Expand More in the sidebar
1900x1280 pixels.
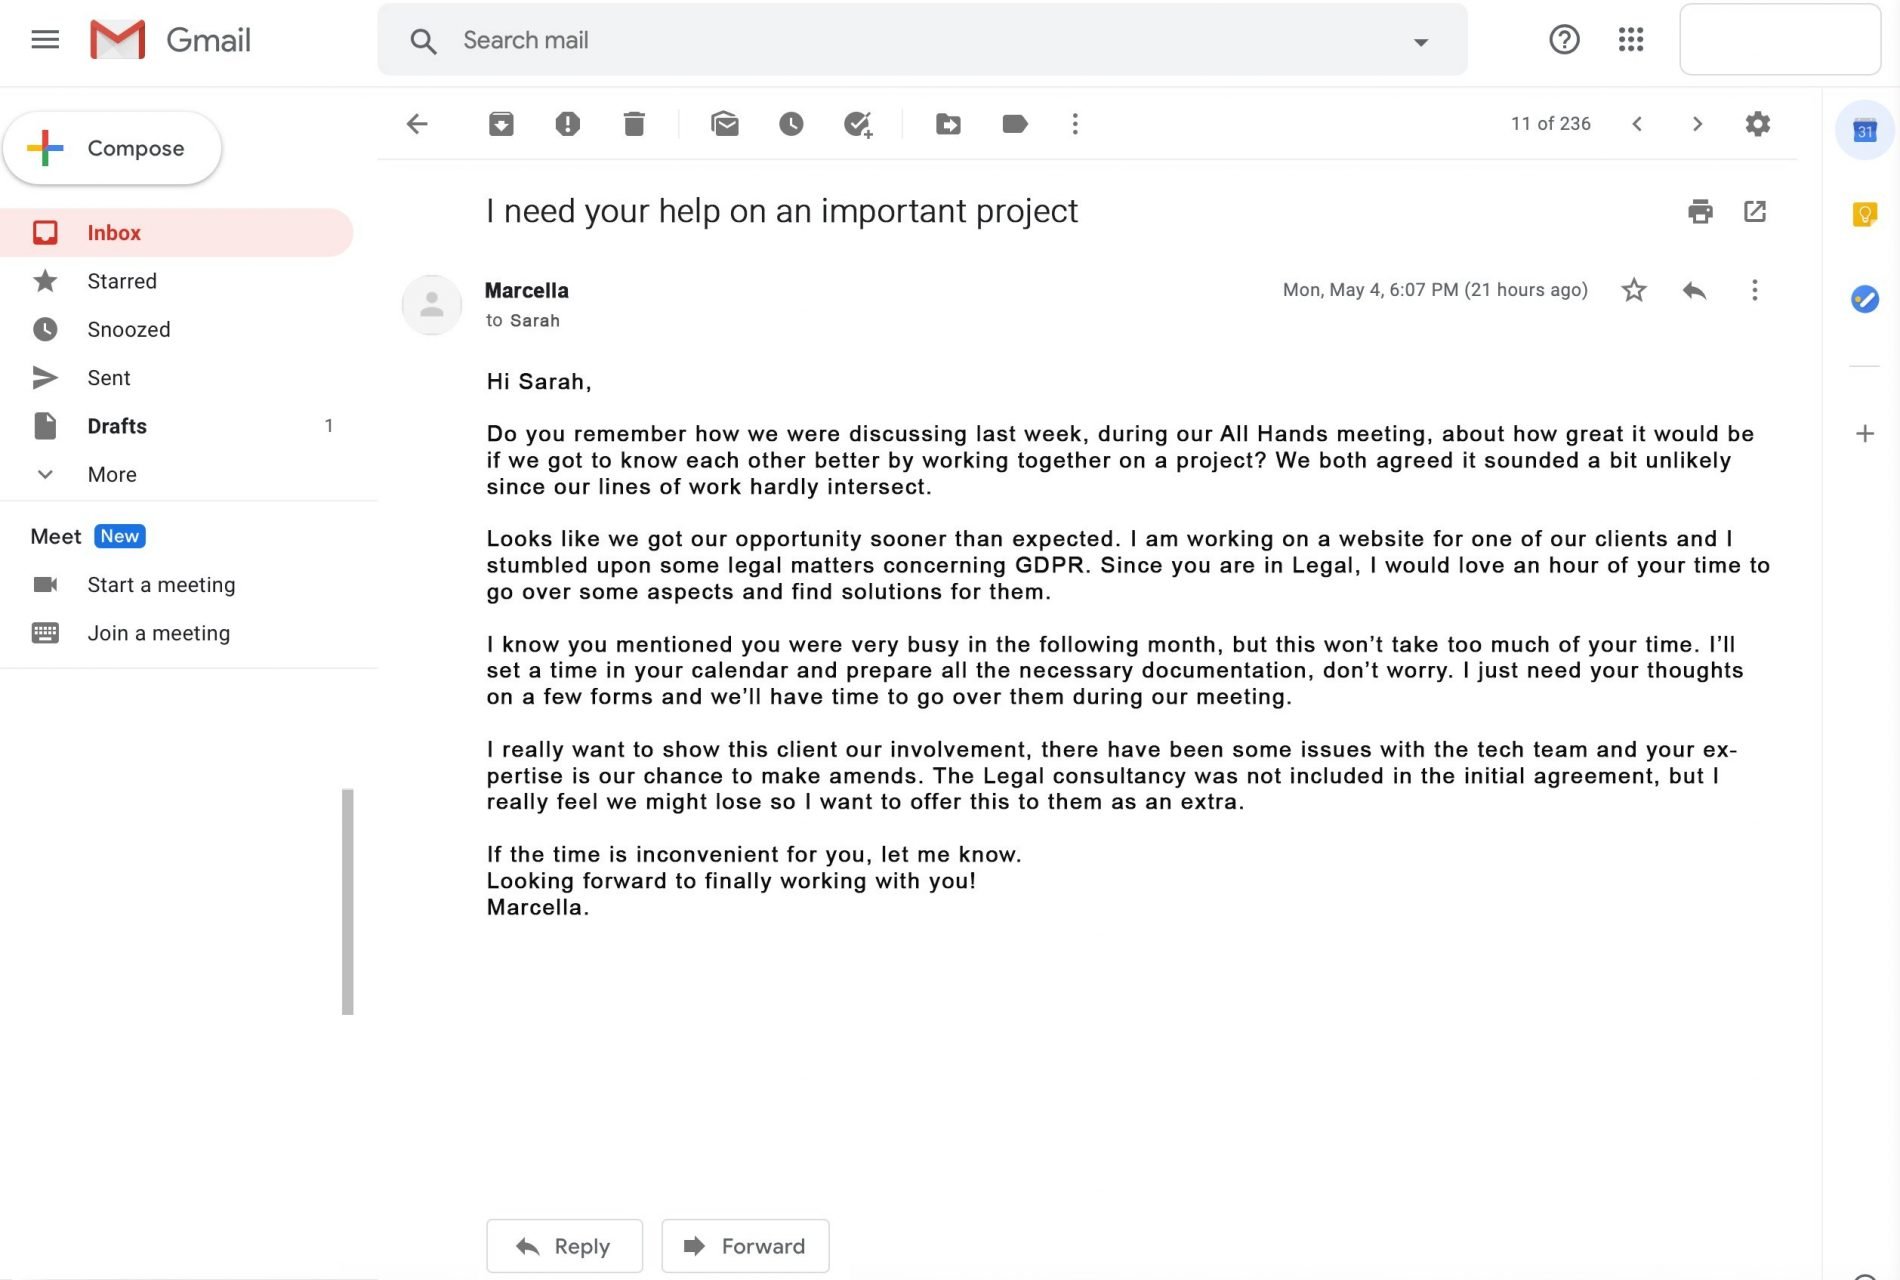pyautogui.click(x=110, y=474)
